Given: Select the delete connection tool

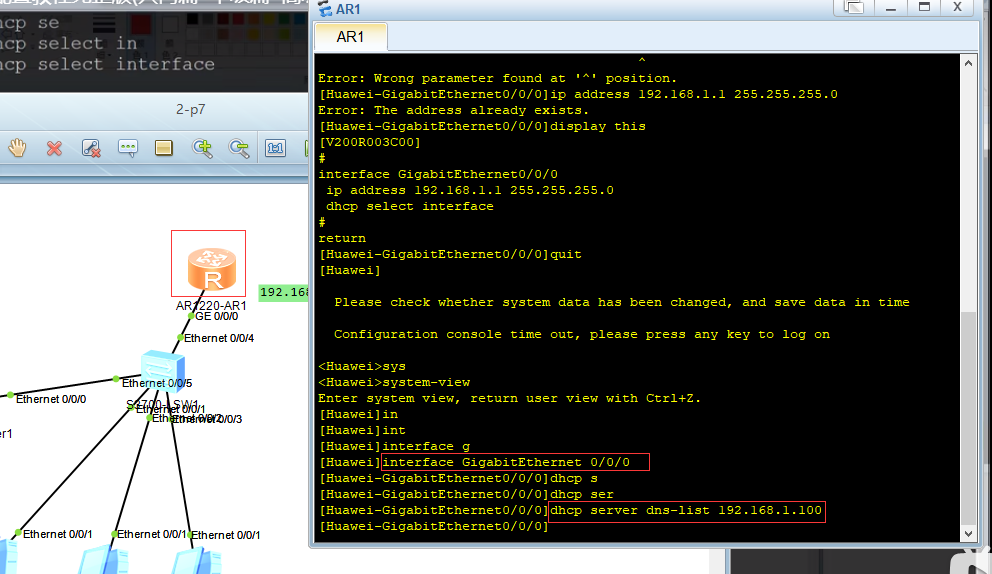Looking at the screenshot, I should [91, 148].
